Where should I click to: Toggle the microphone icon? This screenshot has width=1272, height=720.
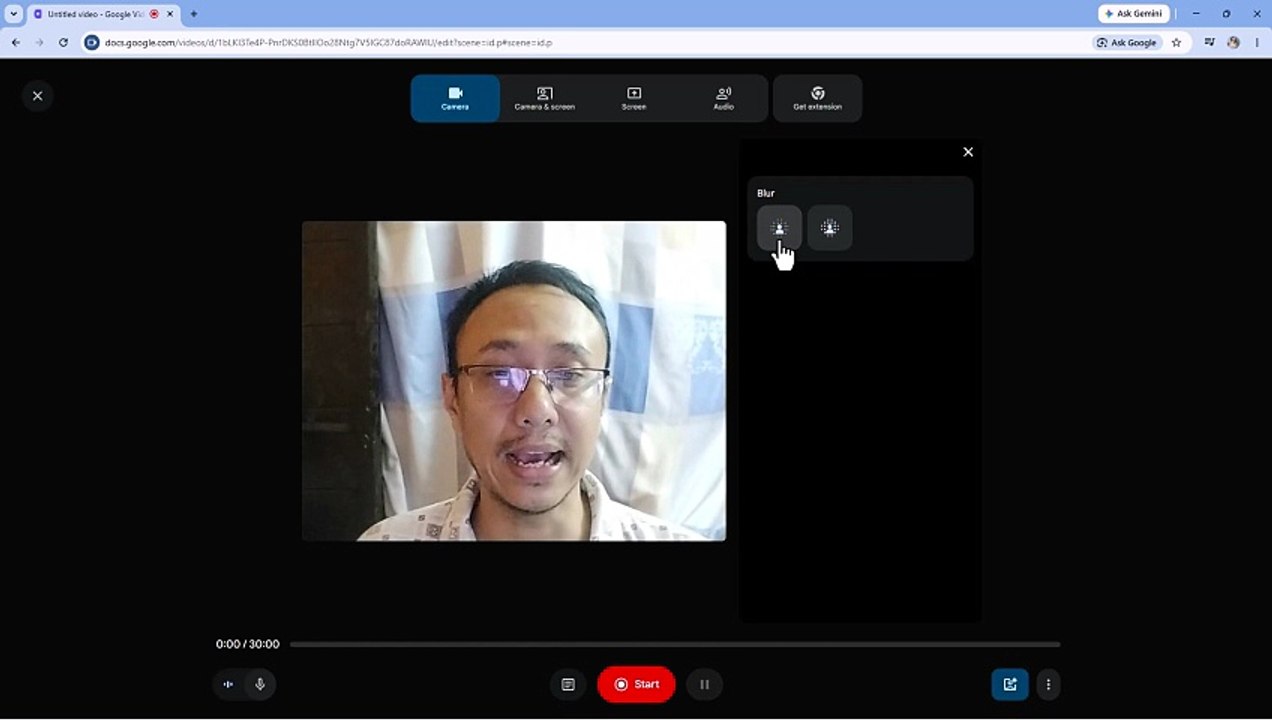pos(260,684)
